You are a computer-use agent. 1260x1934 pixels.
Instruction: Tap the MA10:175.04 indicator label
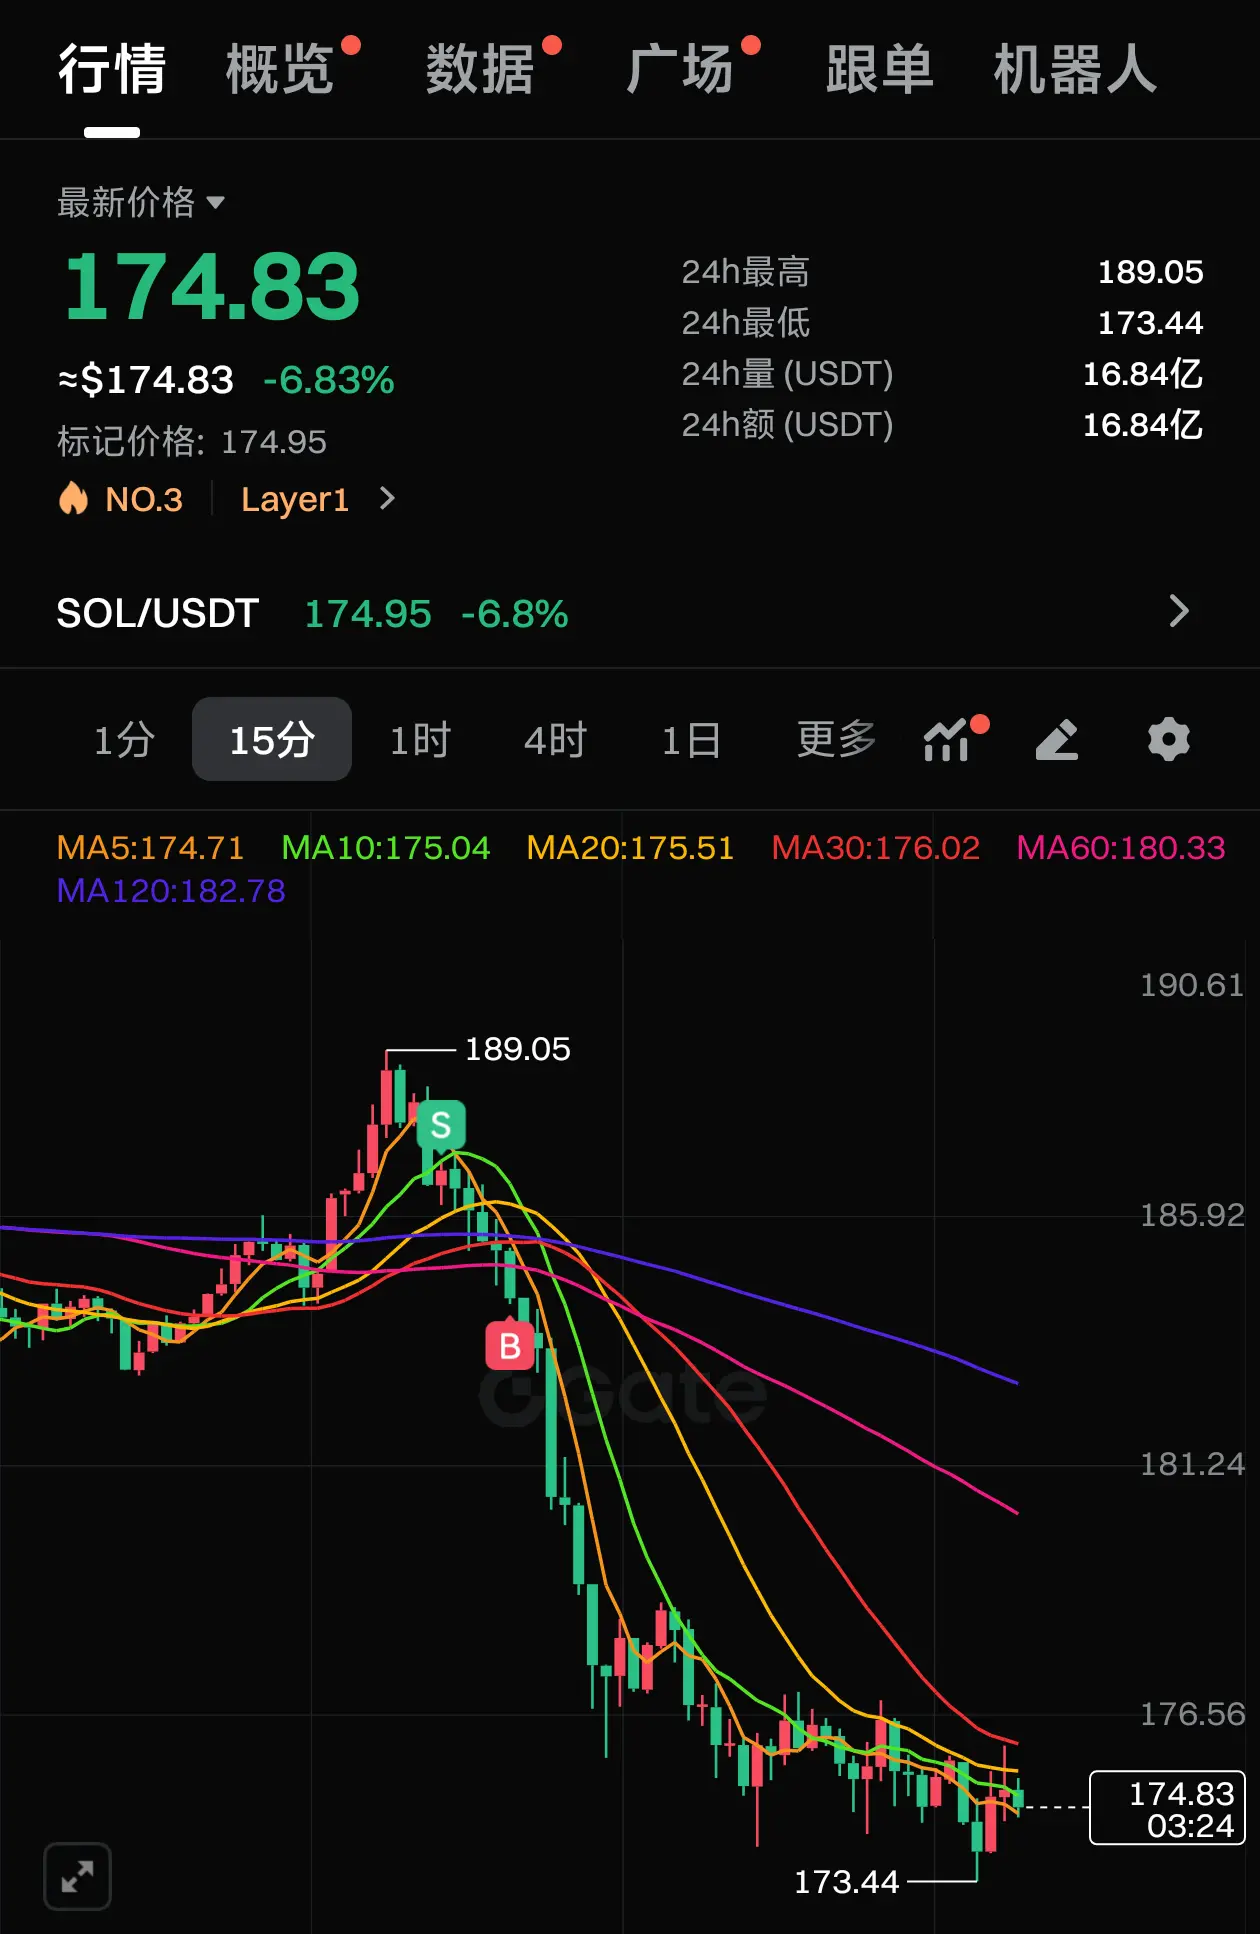pyautogui.click(x=386, y=848)
